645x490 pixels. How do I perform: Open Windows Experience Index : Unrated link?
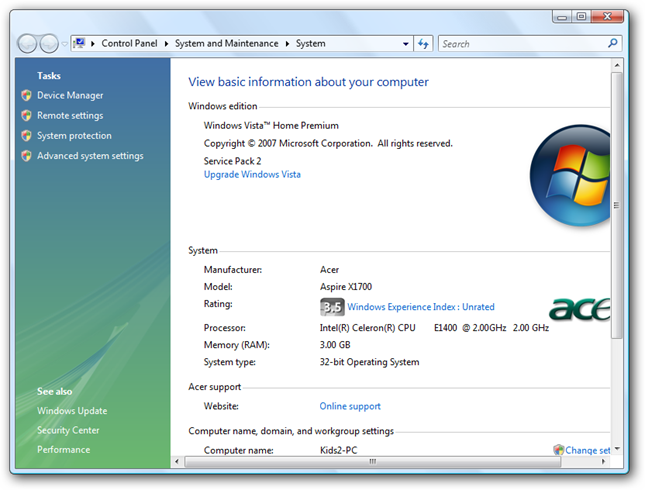420,307
